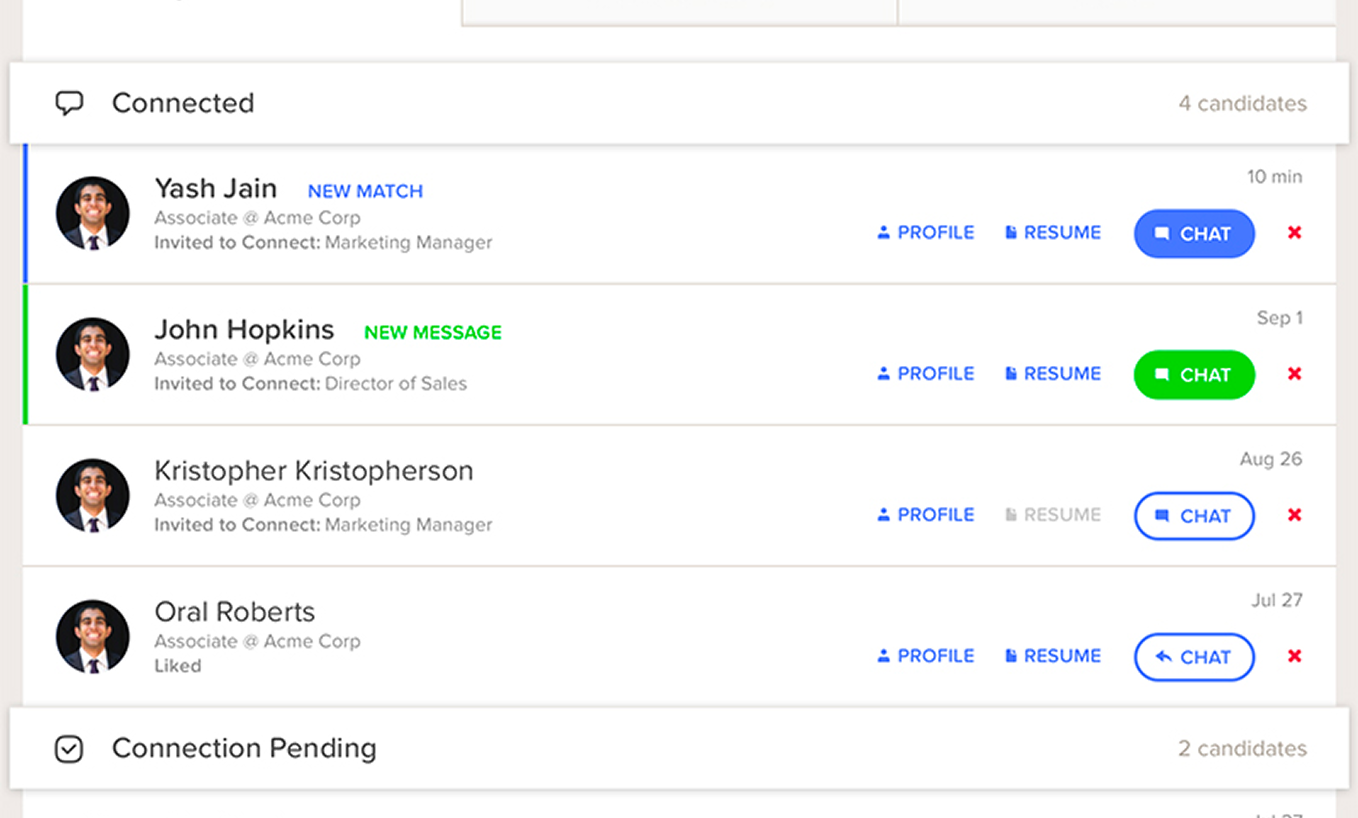The width and height of the screenshot is (1358, 818).
Task: Reply via chat to Oral Roberts
Action: pyautogui.click(x=1194, y=657)
